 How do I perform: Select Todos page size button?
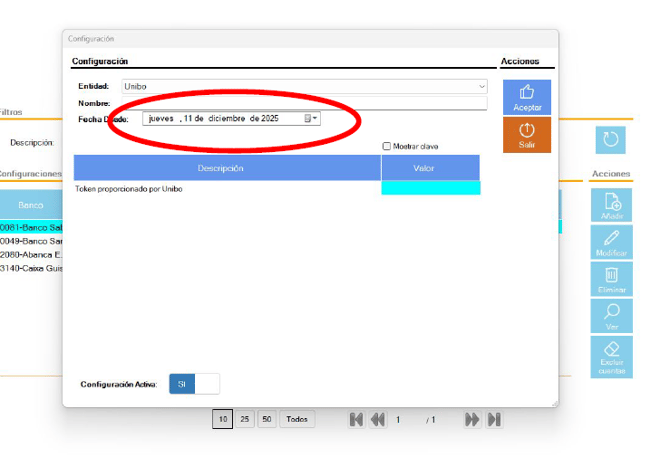[x=297, y=420]
